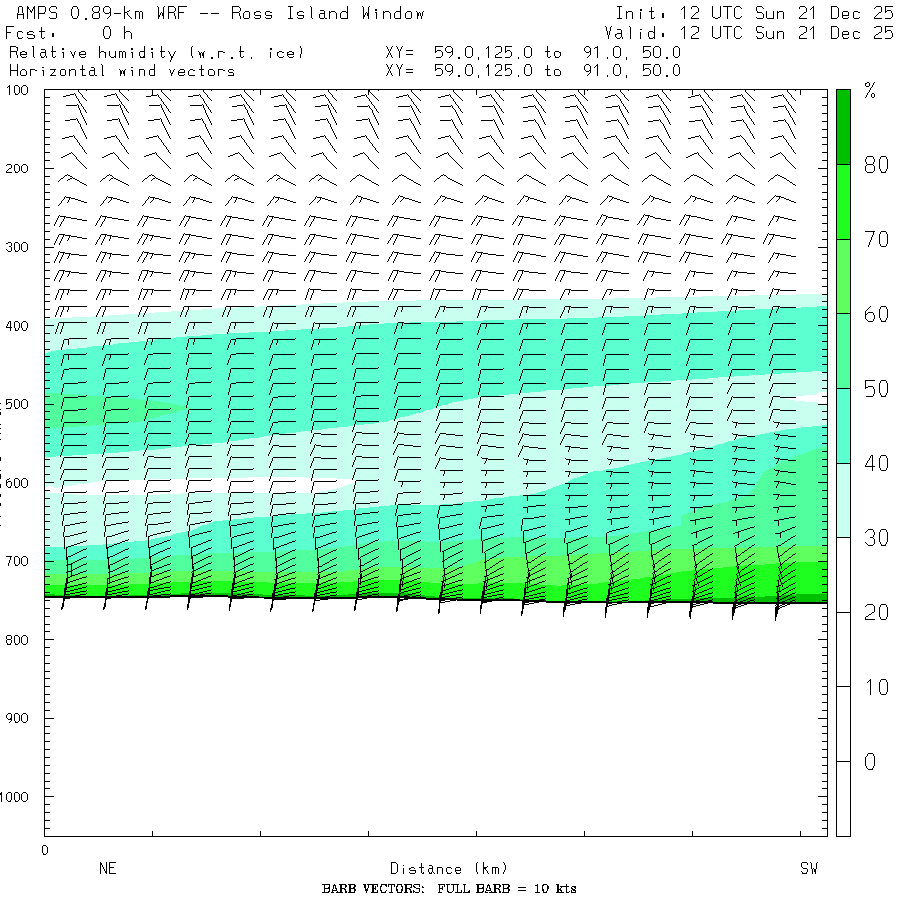Click the 'Horizontal wind vectors' label

point(122,71)
